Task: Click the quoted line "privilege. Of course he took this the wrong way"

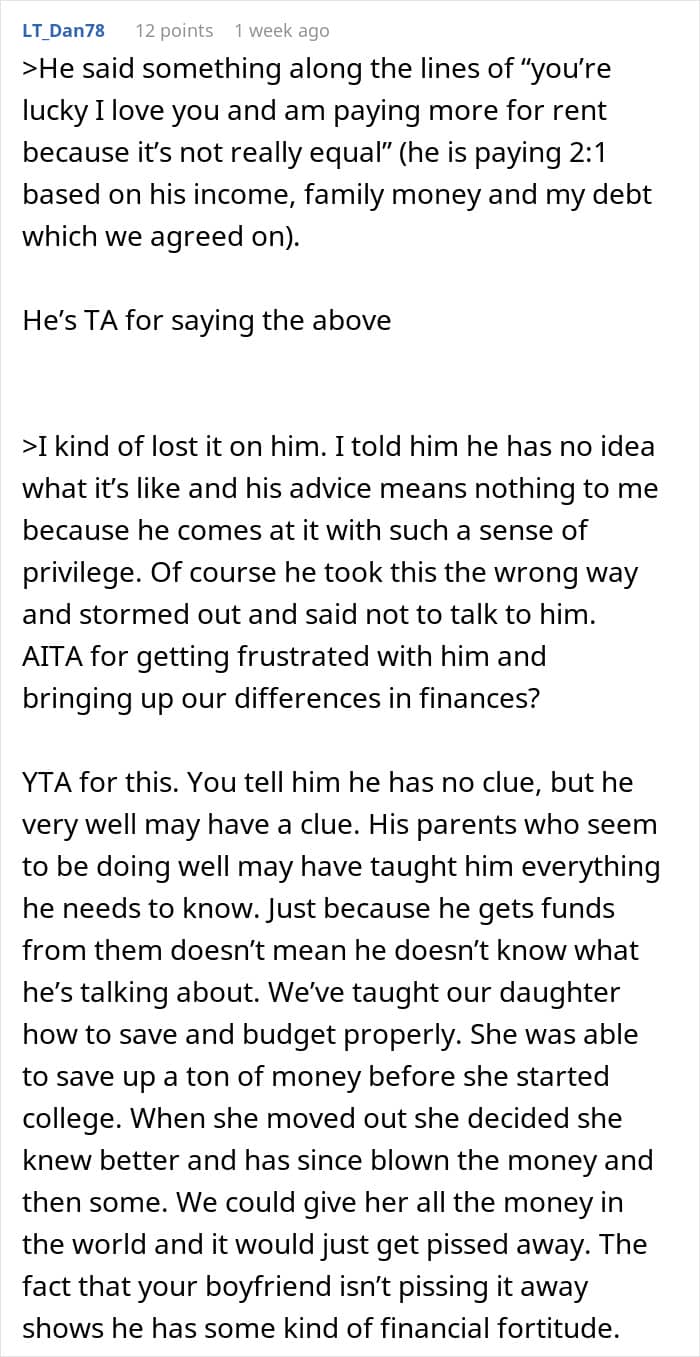Action: pos(331,573)
